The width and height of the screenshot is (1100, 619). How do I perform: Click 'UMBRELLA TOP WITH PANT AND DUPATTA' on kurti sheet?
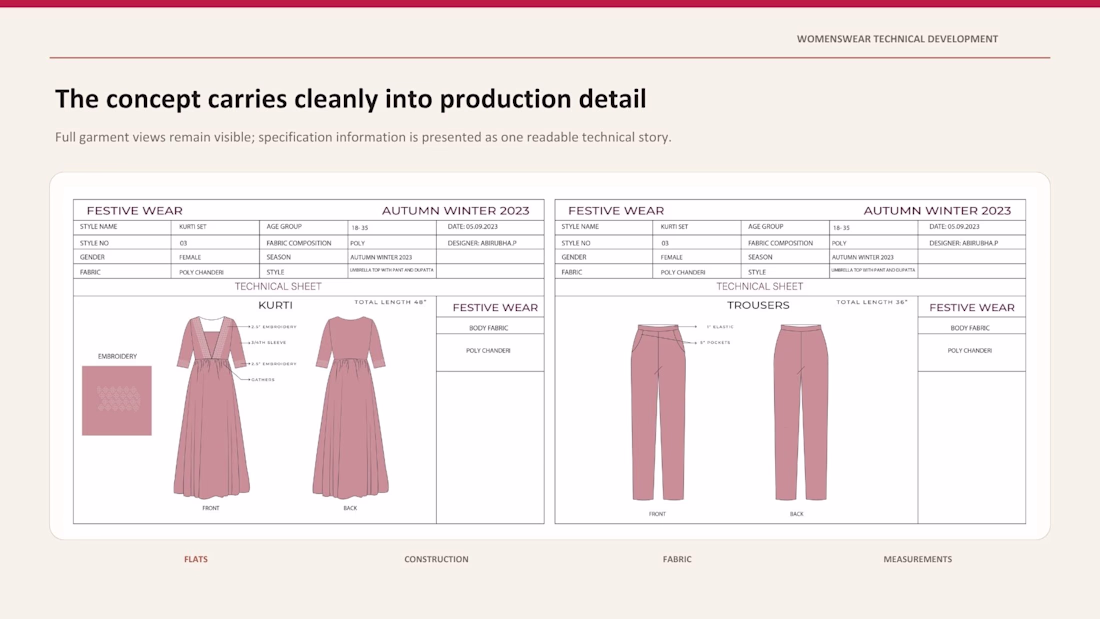[x=391, y=270]
